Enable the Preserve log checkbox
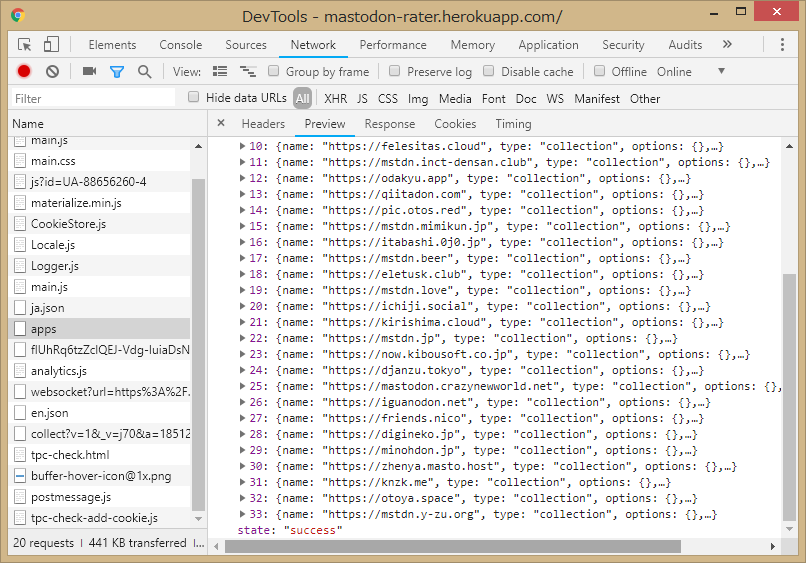 pyautogui.click(x=395, y=71)
